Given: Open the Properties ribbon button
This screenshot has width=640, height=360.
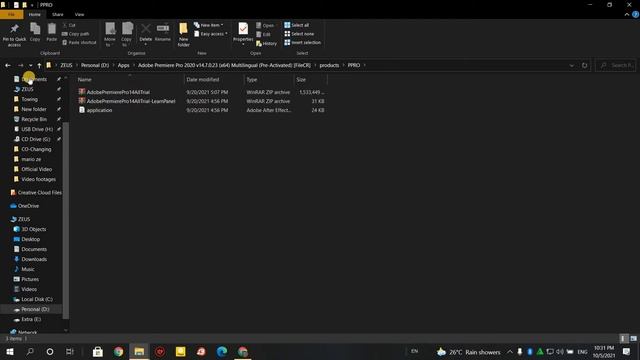Looking at the screenshot, I should click(x=243, y=33).
